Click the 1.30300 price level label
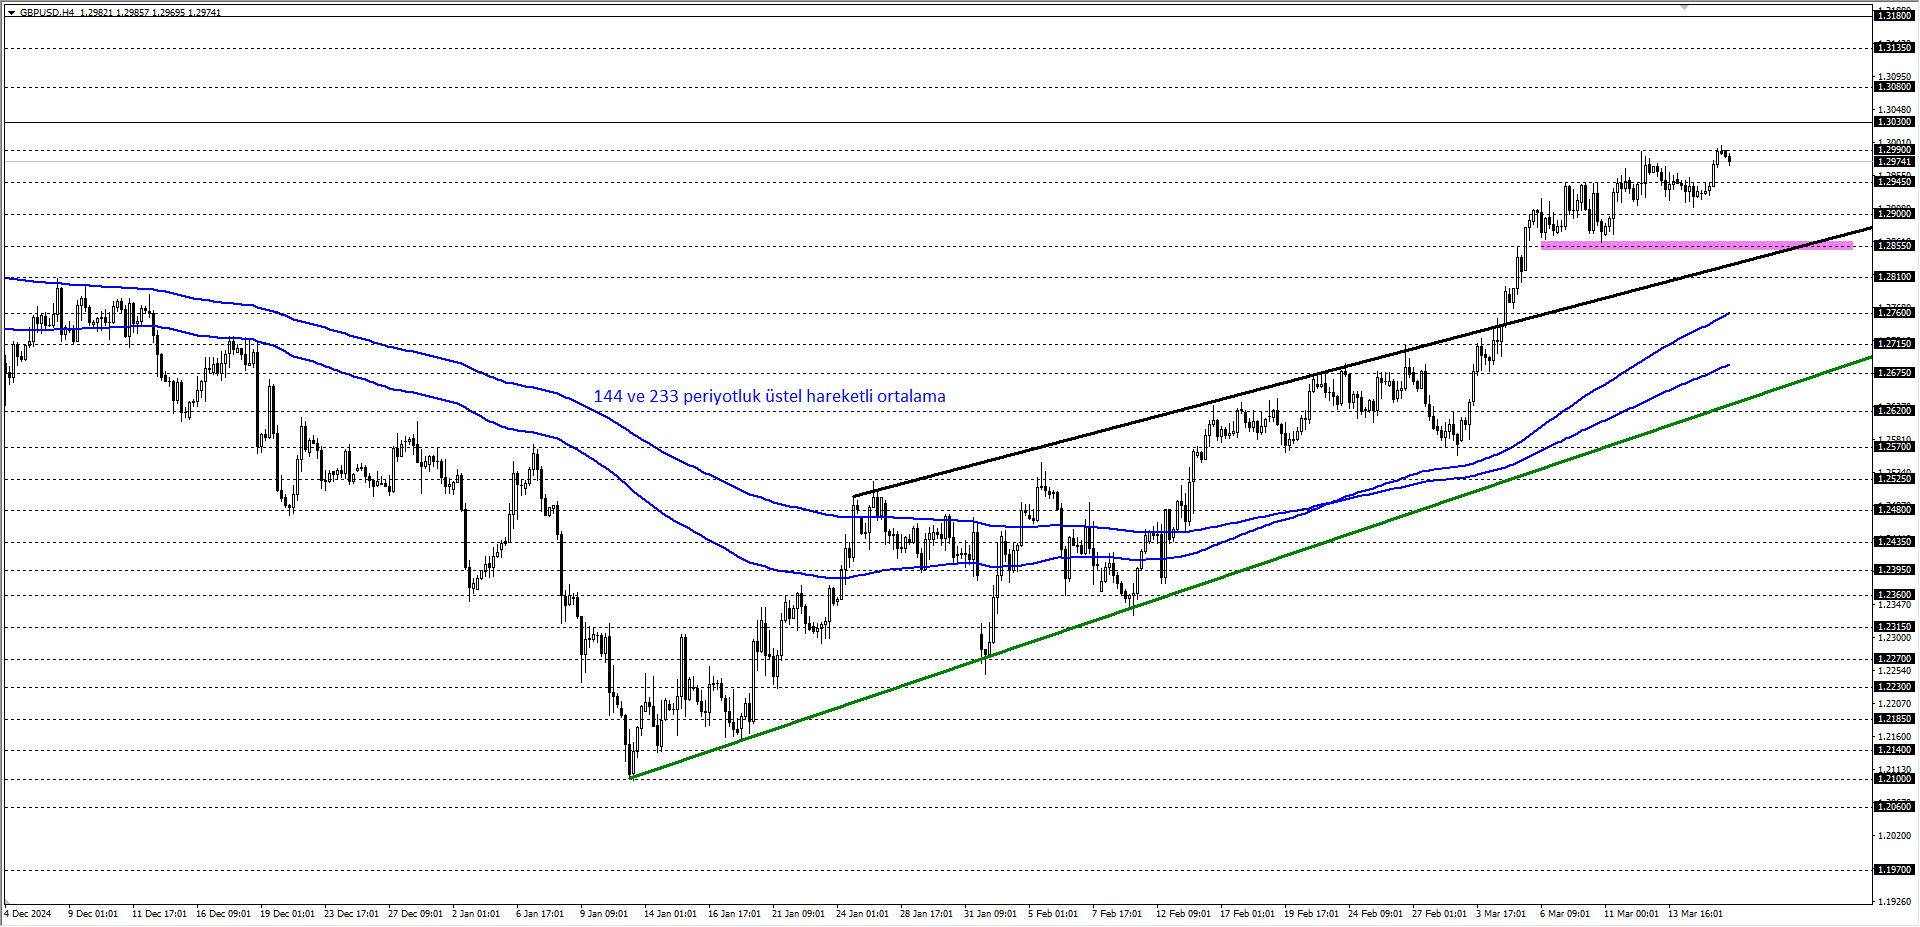 point(1894,122)
